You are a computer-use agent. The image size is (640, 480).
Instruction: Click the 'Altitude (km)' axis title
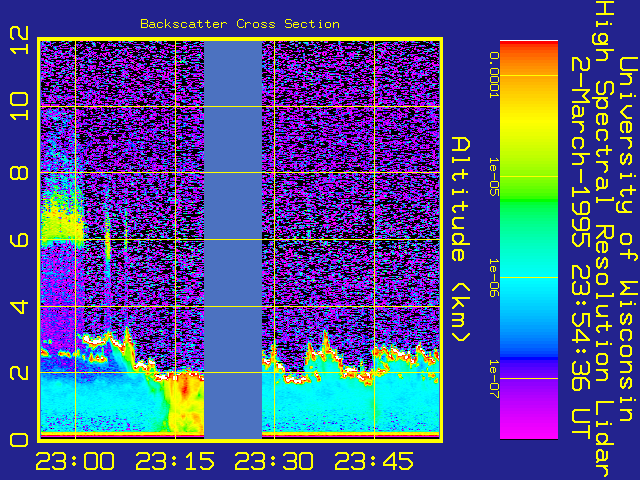coord(461,240)
